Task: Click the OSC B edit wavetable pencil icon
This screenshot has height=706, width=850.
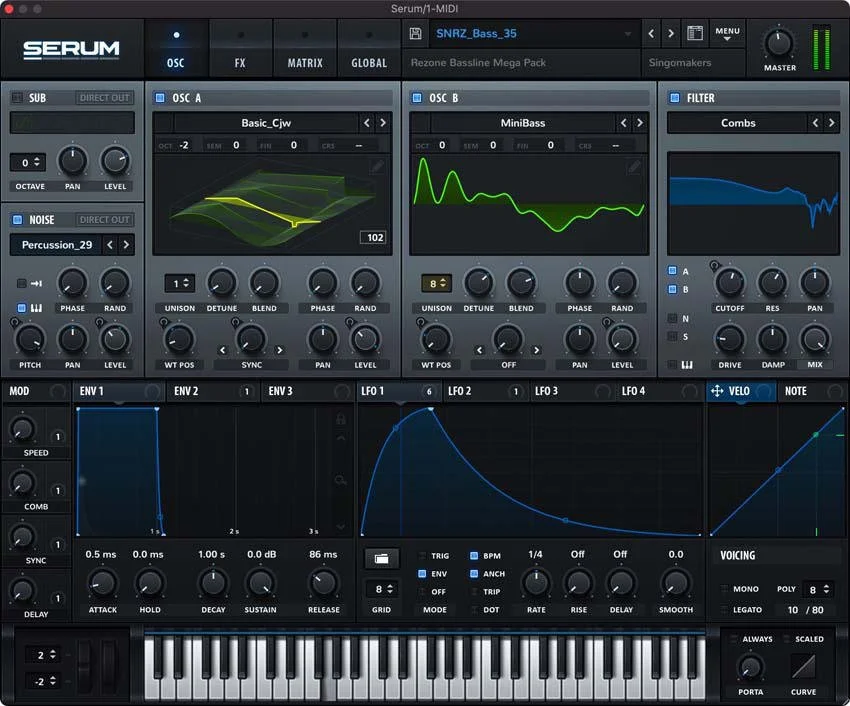Action: coord(634,166)
